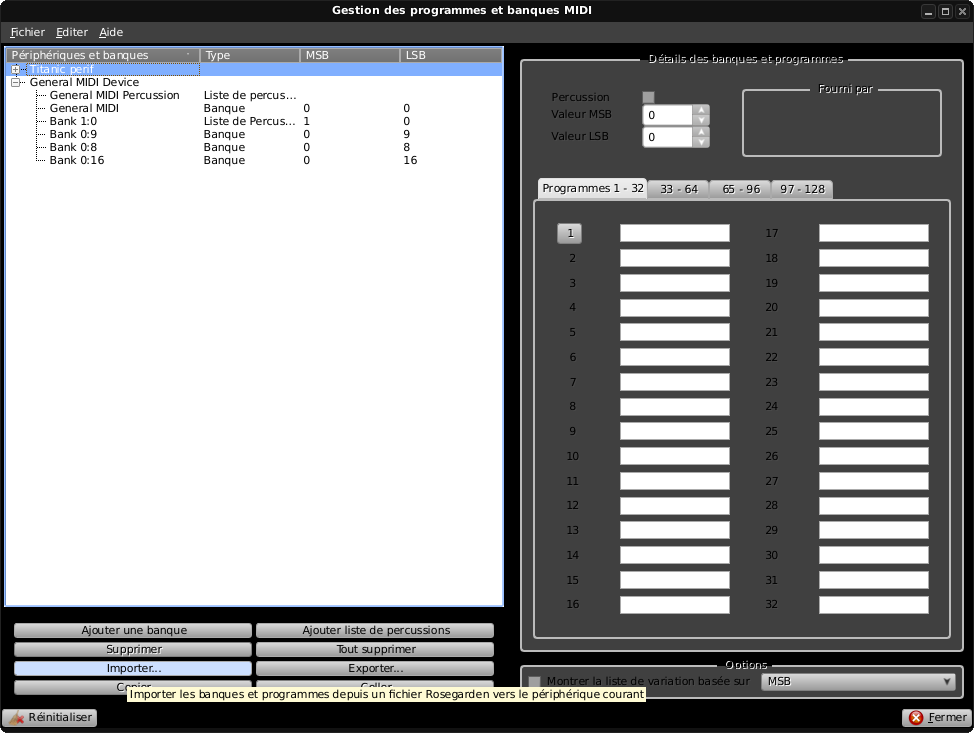Click the Importer... button
974x733 pixels.
click(133, 668)
